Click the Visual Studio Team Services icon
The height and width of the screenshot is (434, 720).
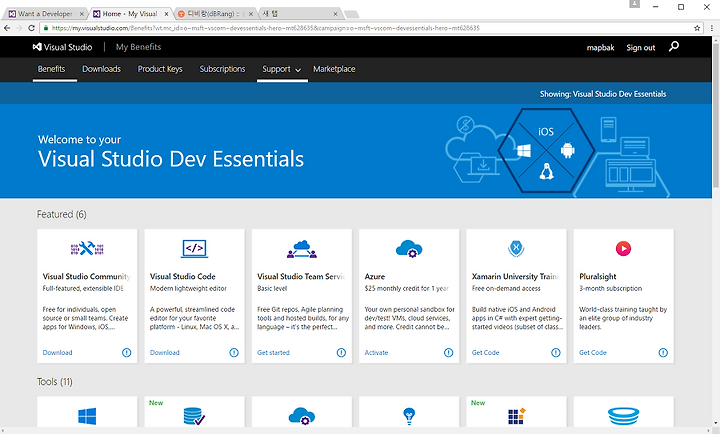coord(302,249)
